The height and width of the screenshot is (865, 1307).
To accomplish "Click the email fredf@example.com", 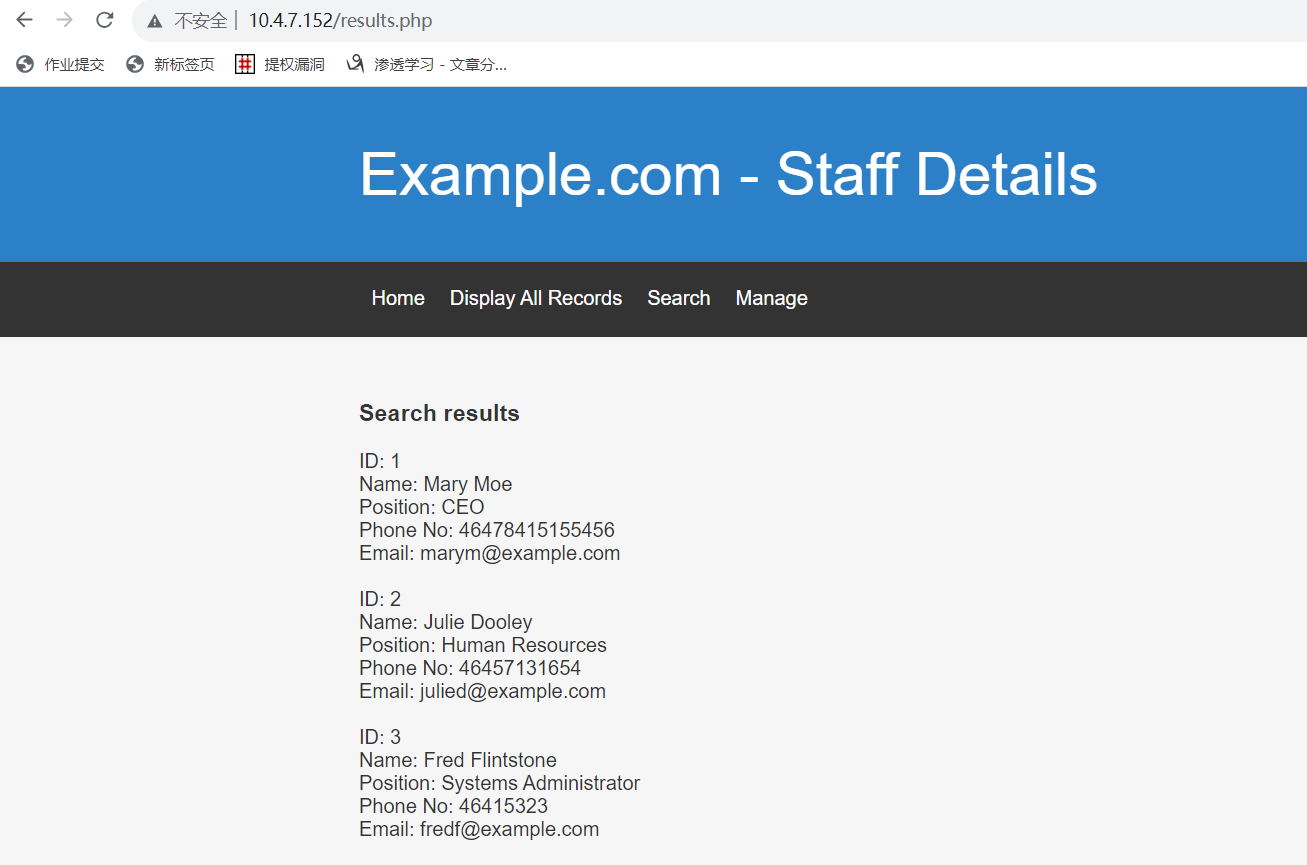I will [x=509, y=829].
